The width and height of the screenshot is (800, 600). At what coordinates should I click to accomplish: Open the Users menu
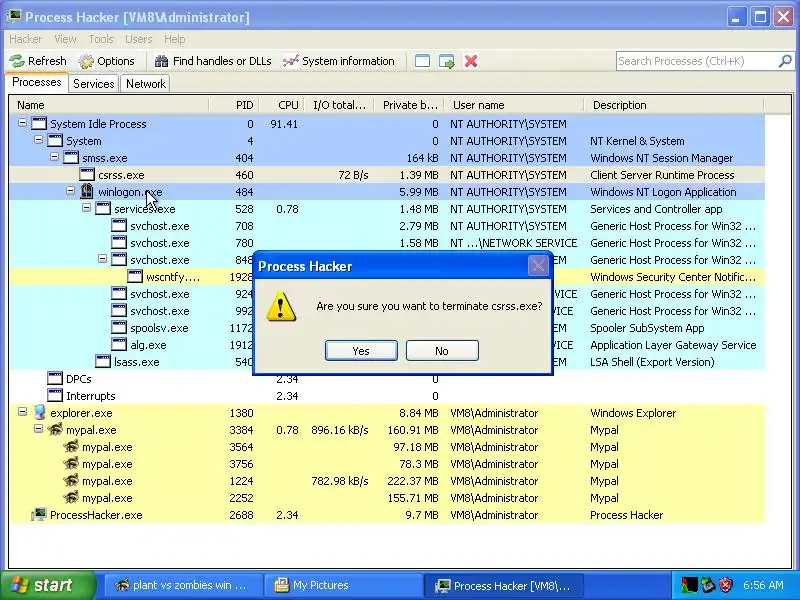pos(139,39)
